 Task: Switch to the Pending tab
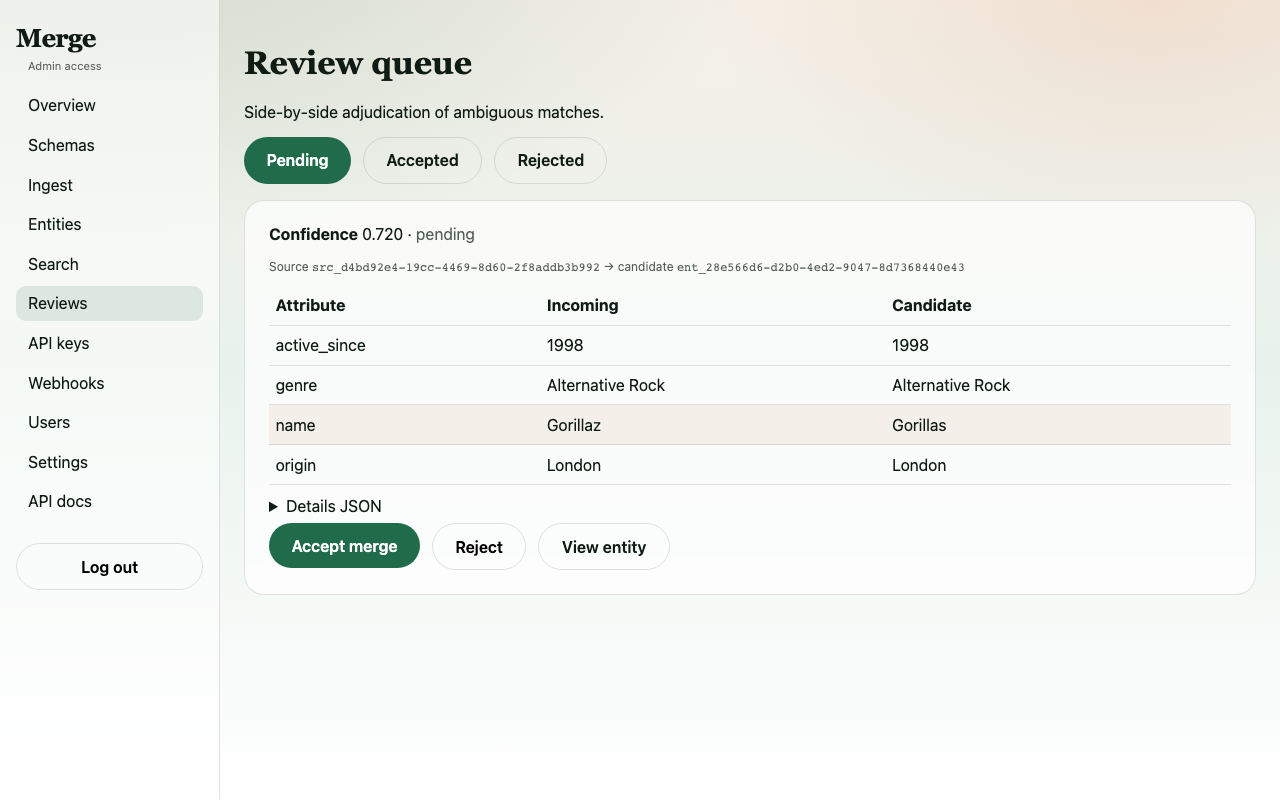(297, 160)
